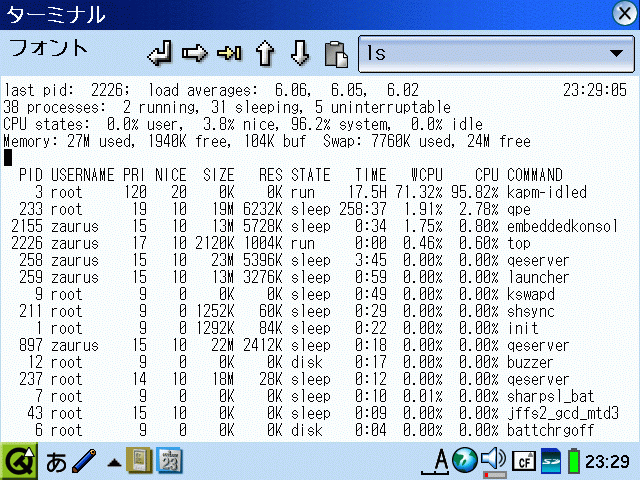
Task: Click the 38 processes summary text
Action: point(54,107)
